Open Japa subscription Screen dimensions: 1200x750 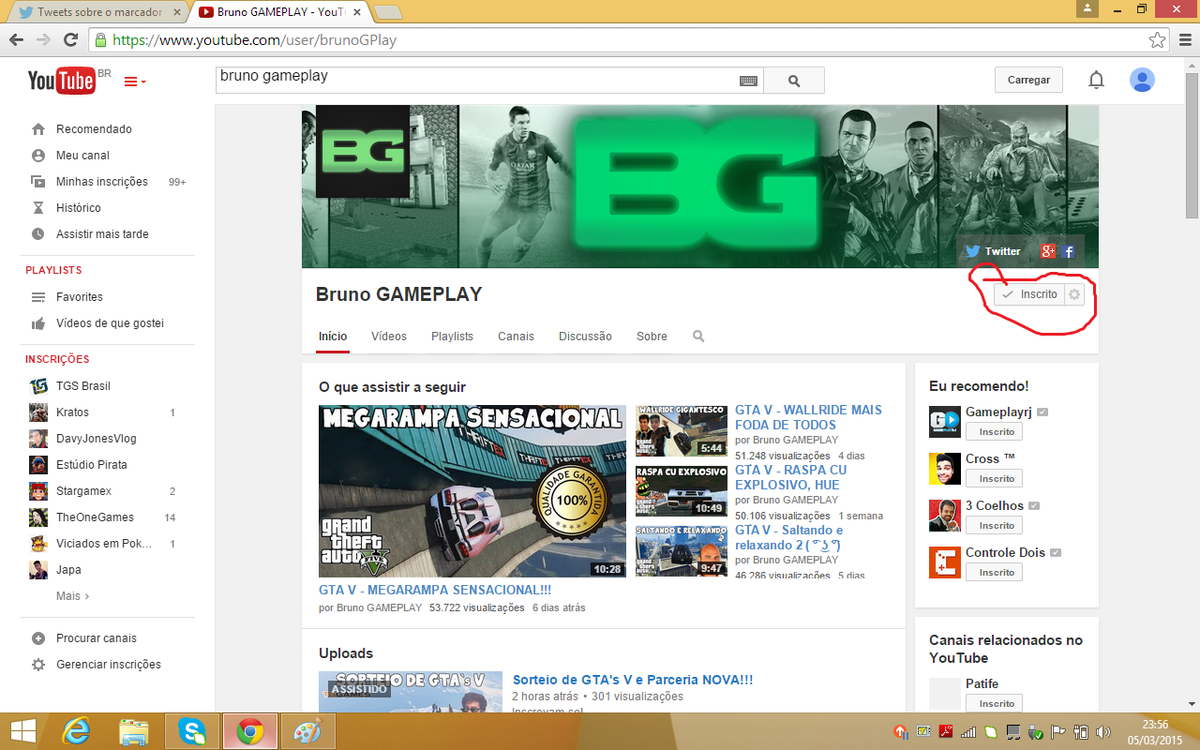point(68,570)
